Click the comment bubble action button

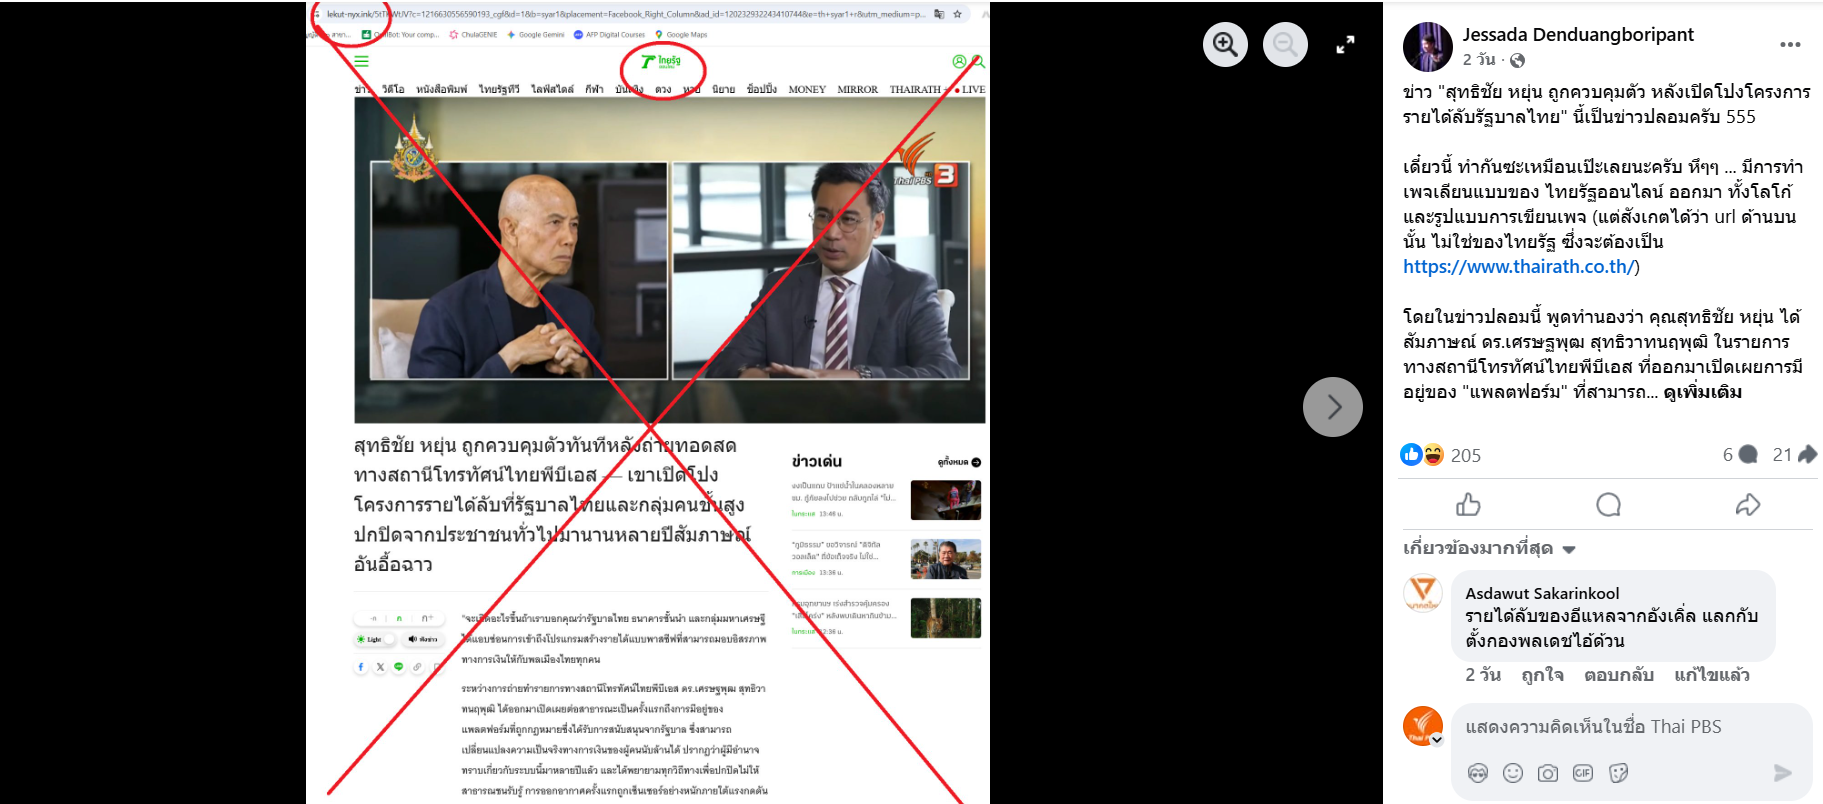pyautogui.click(x=1608, y=505)
